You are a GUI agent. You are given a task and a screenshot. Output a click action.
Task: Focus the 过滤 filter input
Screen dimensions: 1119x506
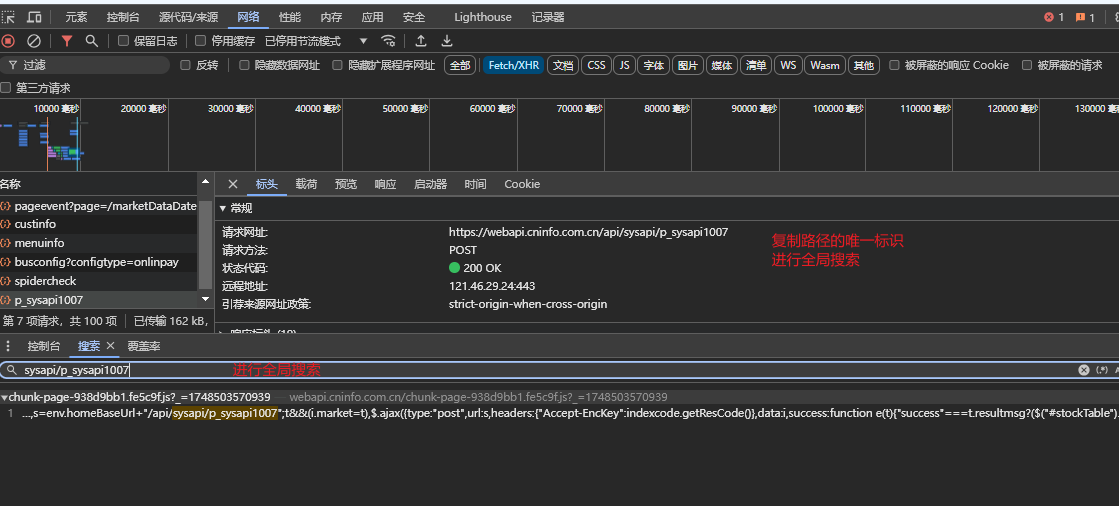click(85, 65)
